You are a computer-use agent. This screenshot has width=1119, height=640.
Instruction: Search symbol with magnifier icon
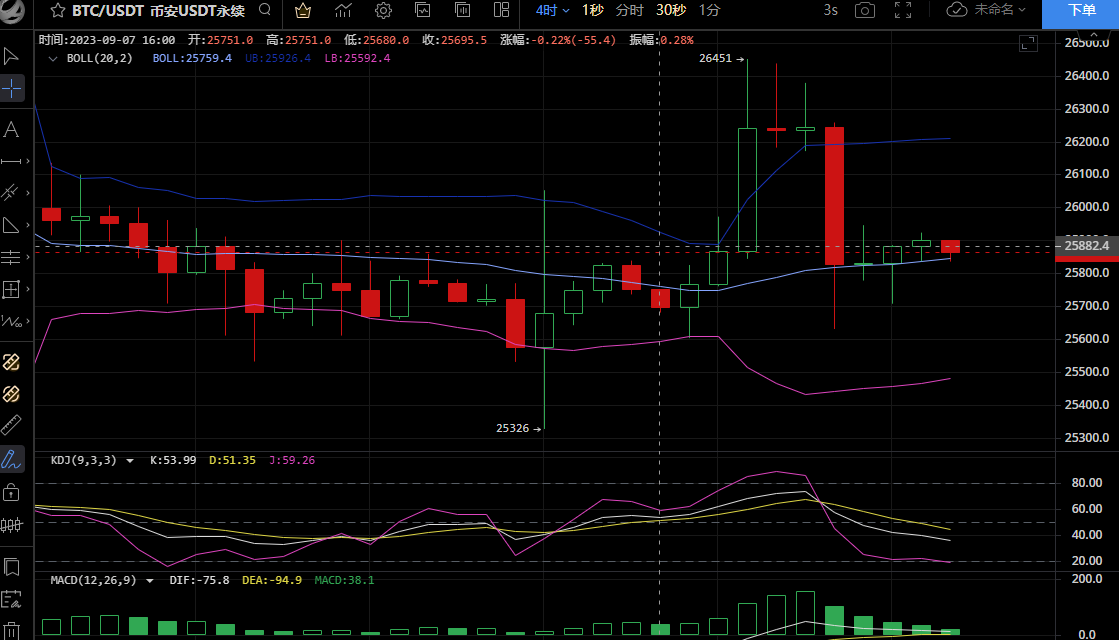point(264,11)
